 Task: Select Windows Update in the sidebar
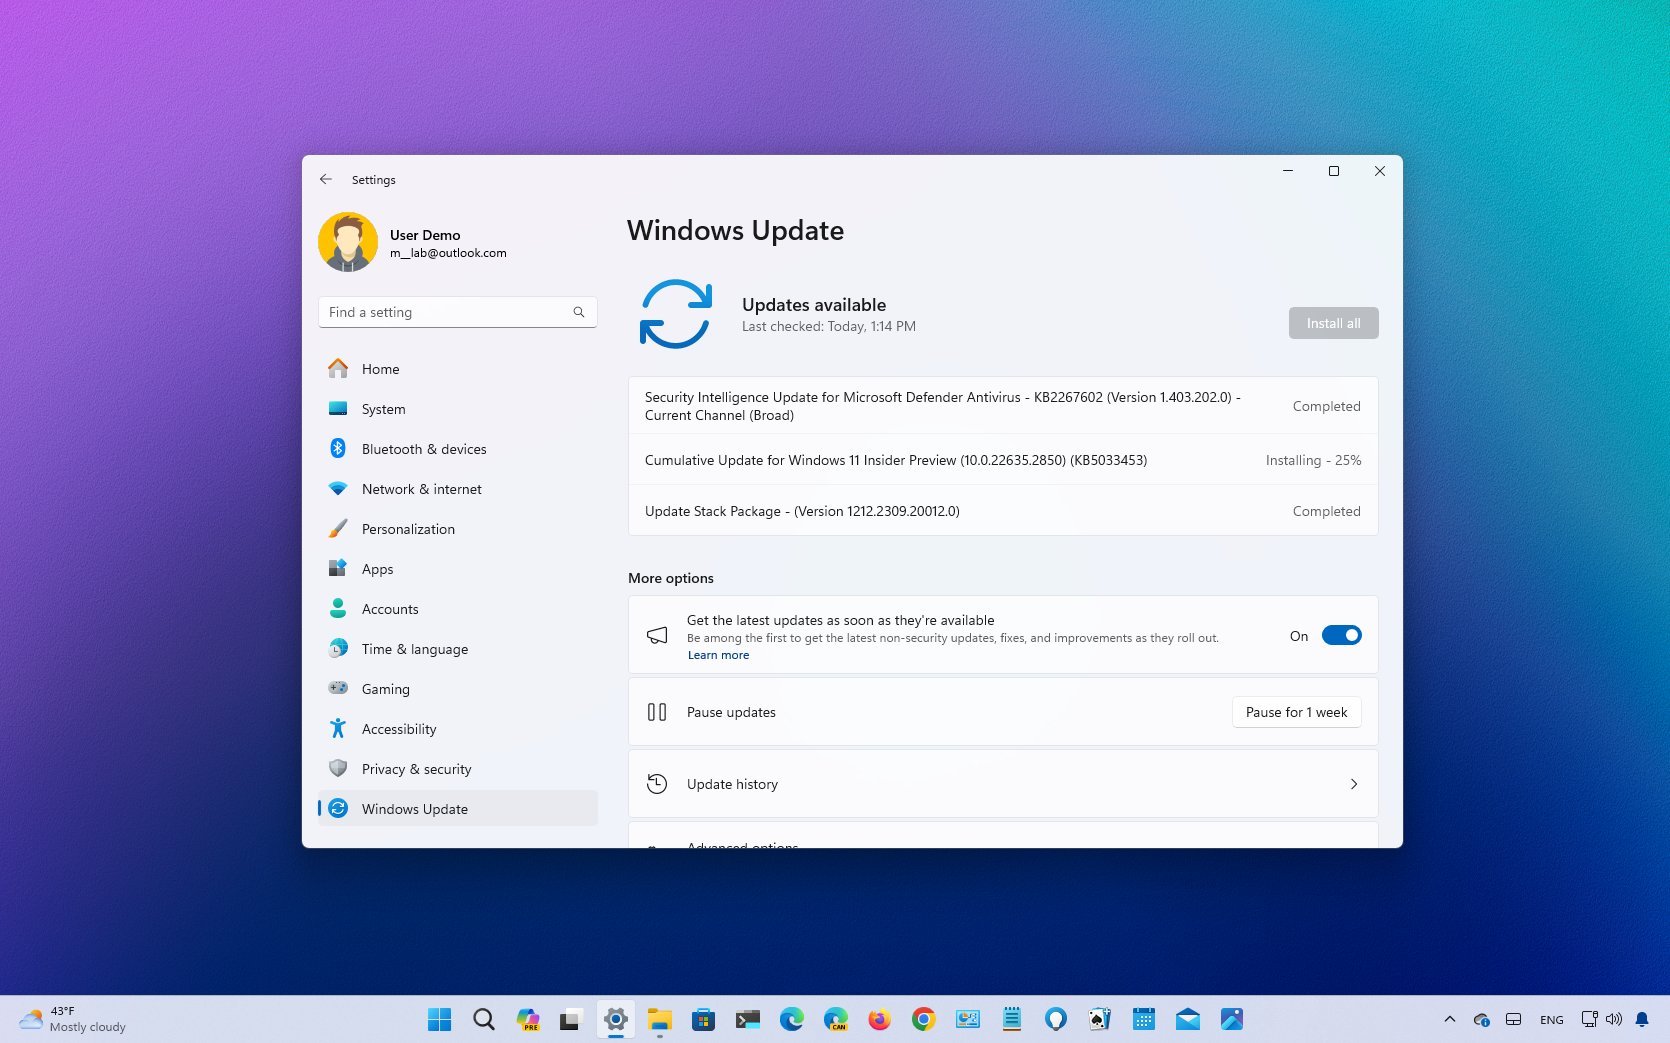click(415, 808)
